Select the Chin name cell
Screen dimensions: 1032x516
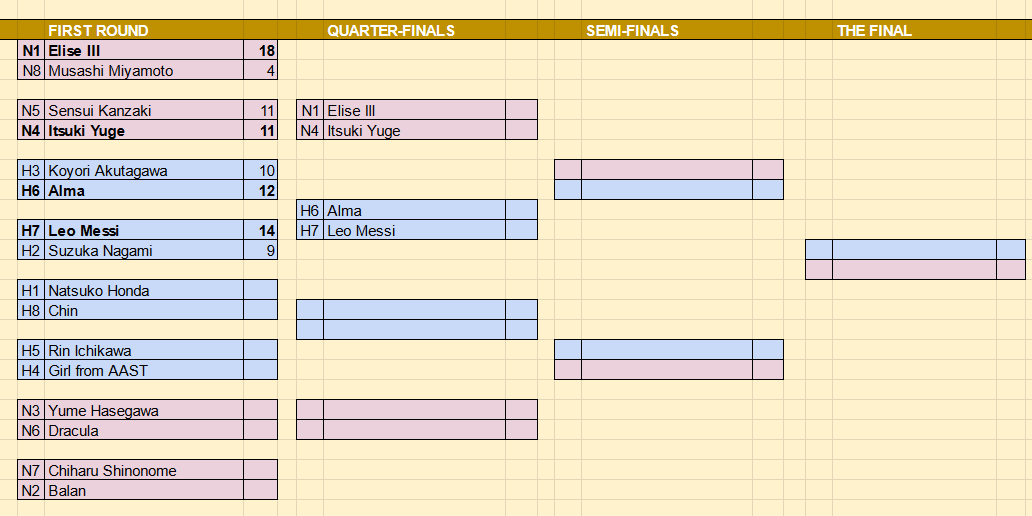(x=143, y=311)
